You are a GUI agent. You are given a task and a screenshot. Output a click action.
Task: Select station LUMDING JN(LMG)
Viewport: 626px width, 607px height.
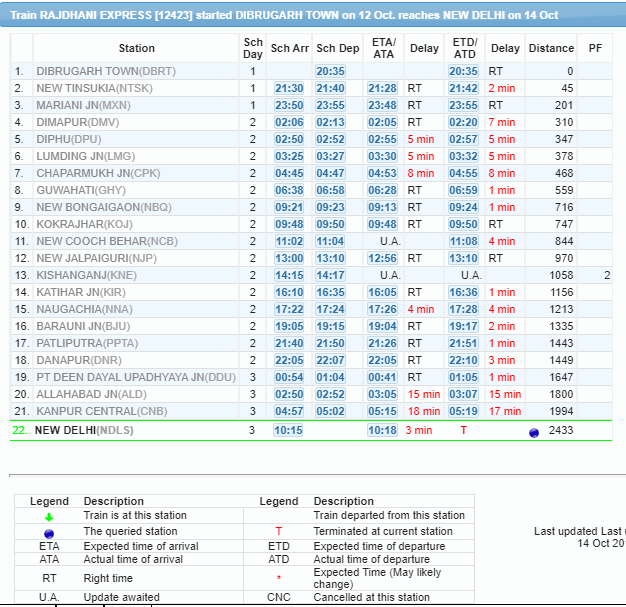click(86, 156)
